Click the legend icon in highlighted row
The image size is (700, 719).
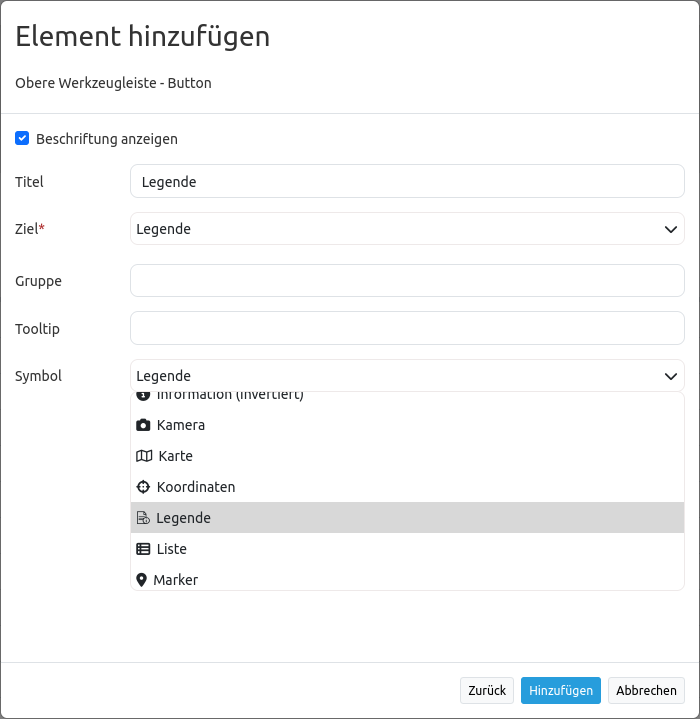(x=143, y=518)
